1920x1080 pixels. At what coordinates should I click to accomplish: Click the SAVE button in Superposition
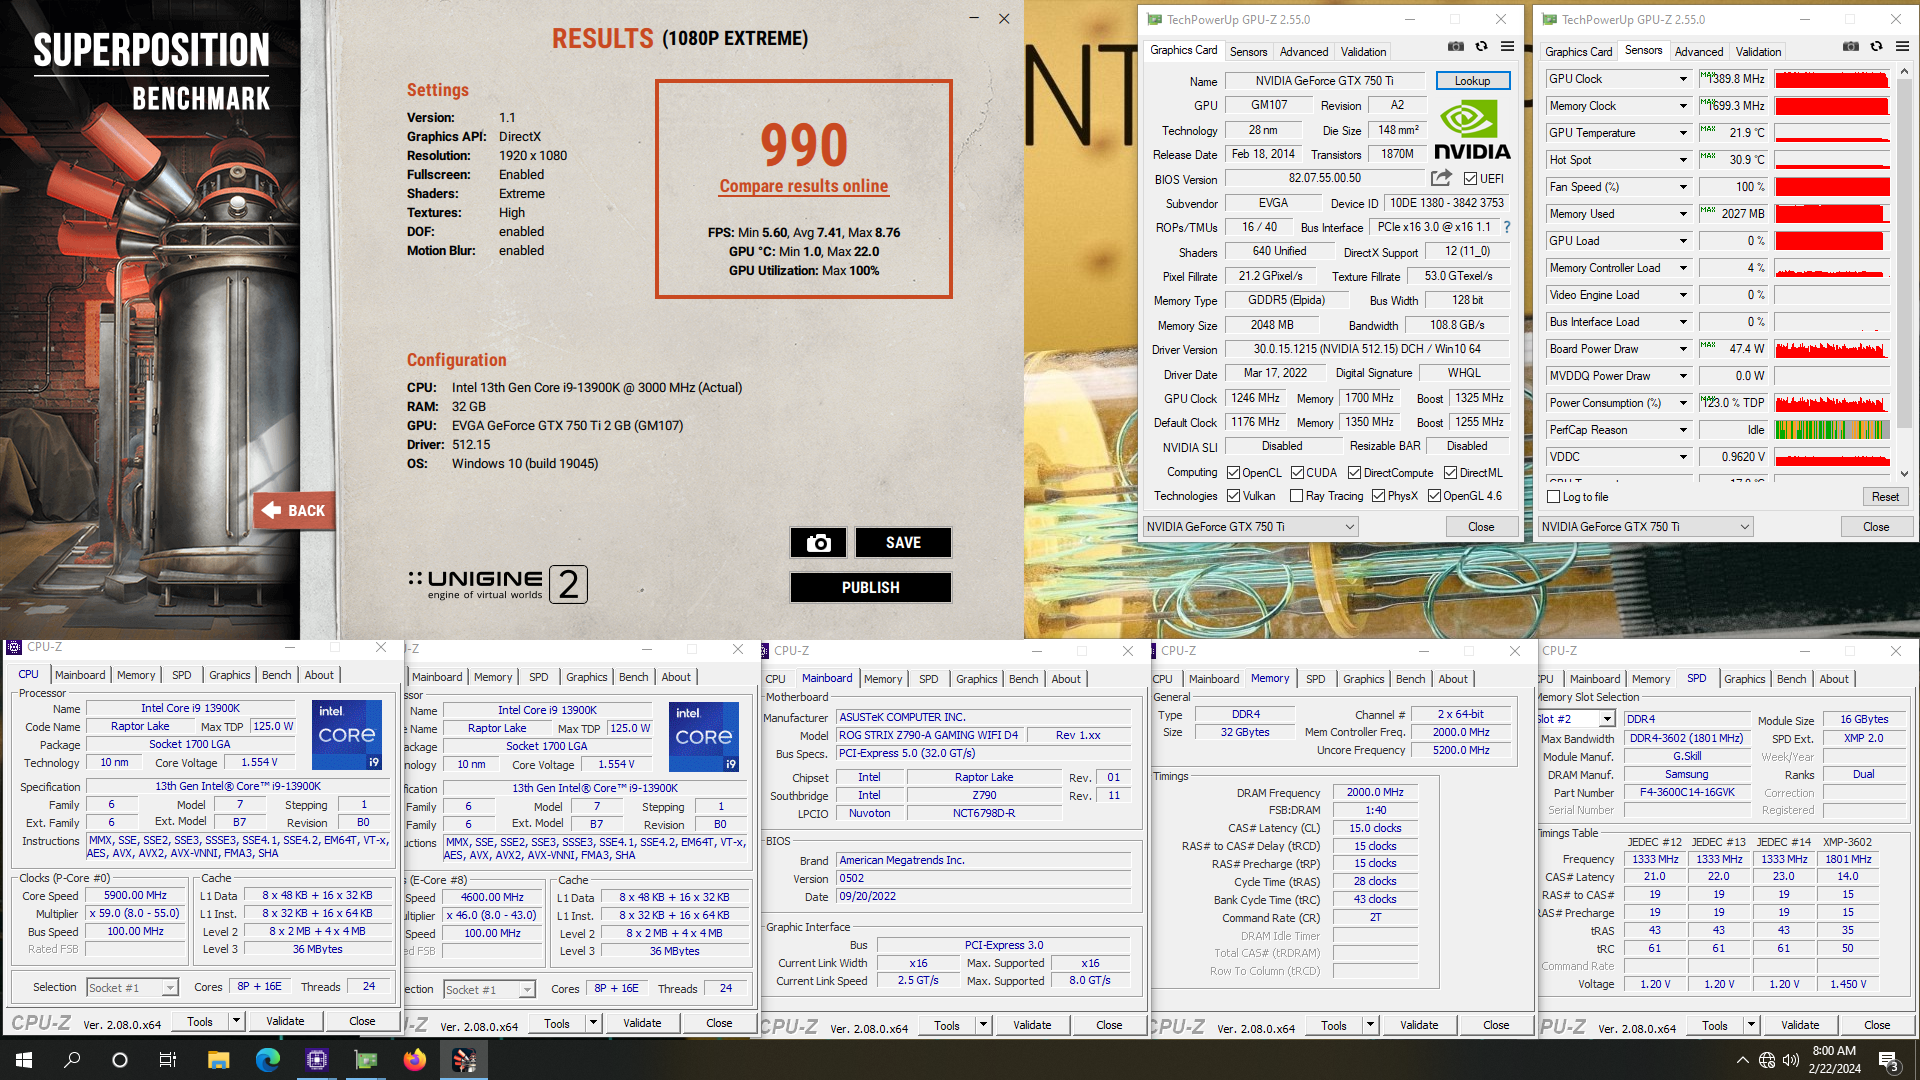pyautogui.click(x=903, y=543)
